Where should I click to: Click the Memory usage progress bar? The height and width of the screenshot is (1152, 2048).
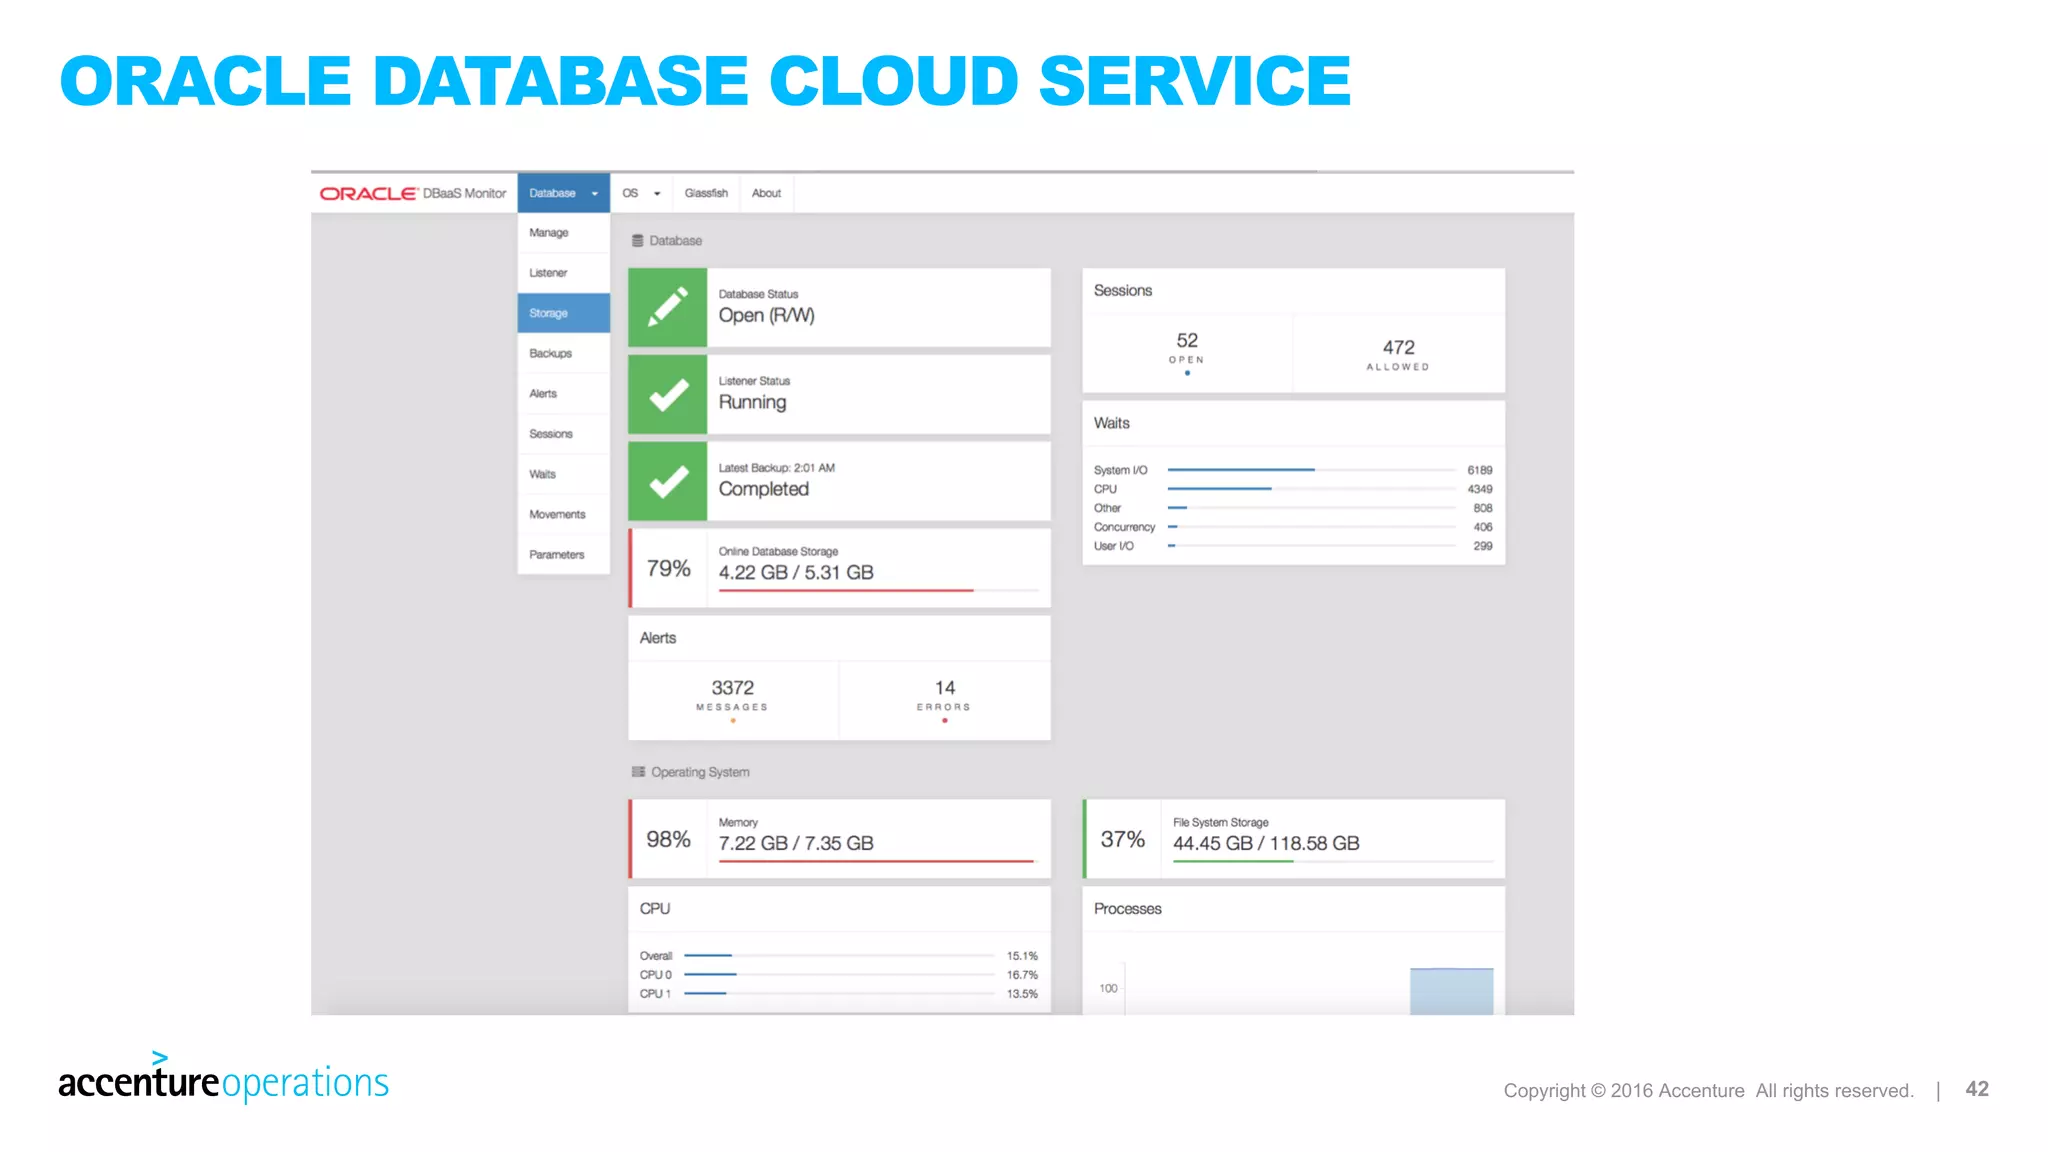[878, 861]
